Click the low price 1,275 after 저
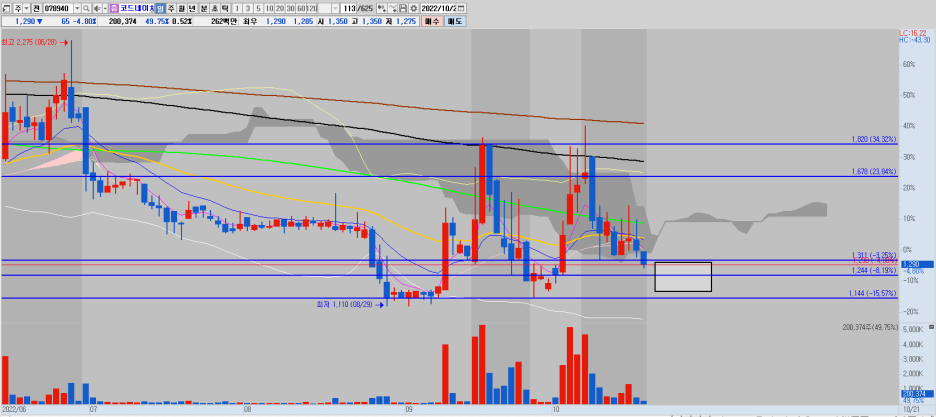The height and width of the screenshot is (417, 936). (x=406, y=21)
